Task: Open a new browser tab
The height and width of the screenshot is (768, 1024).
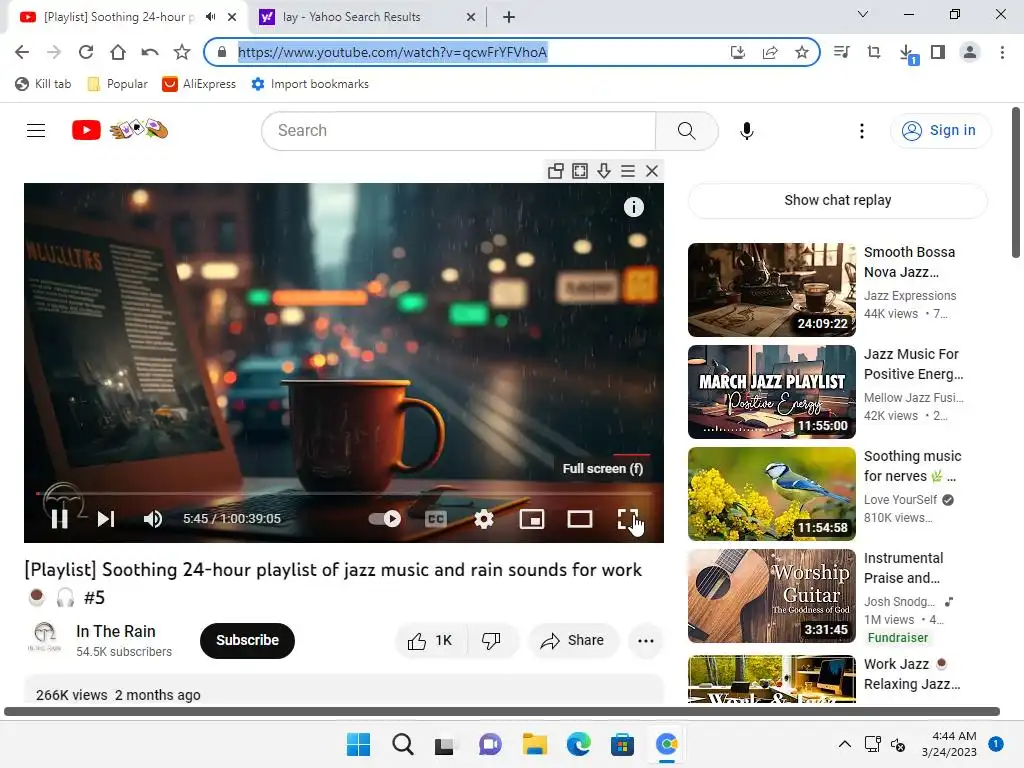Action: [509, 17]
